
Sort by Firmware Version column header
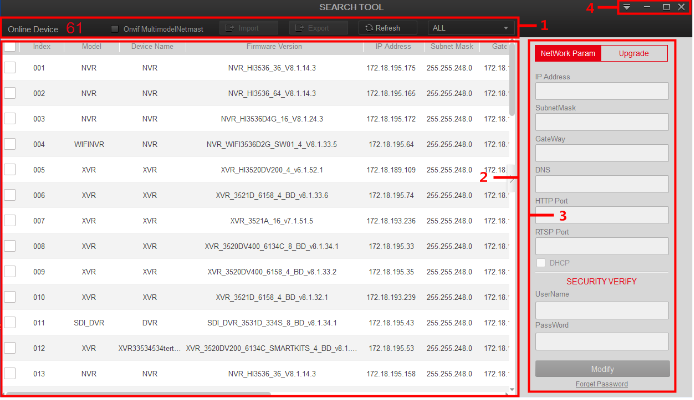coord(273,47)
